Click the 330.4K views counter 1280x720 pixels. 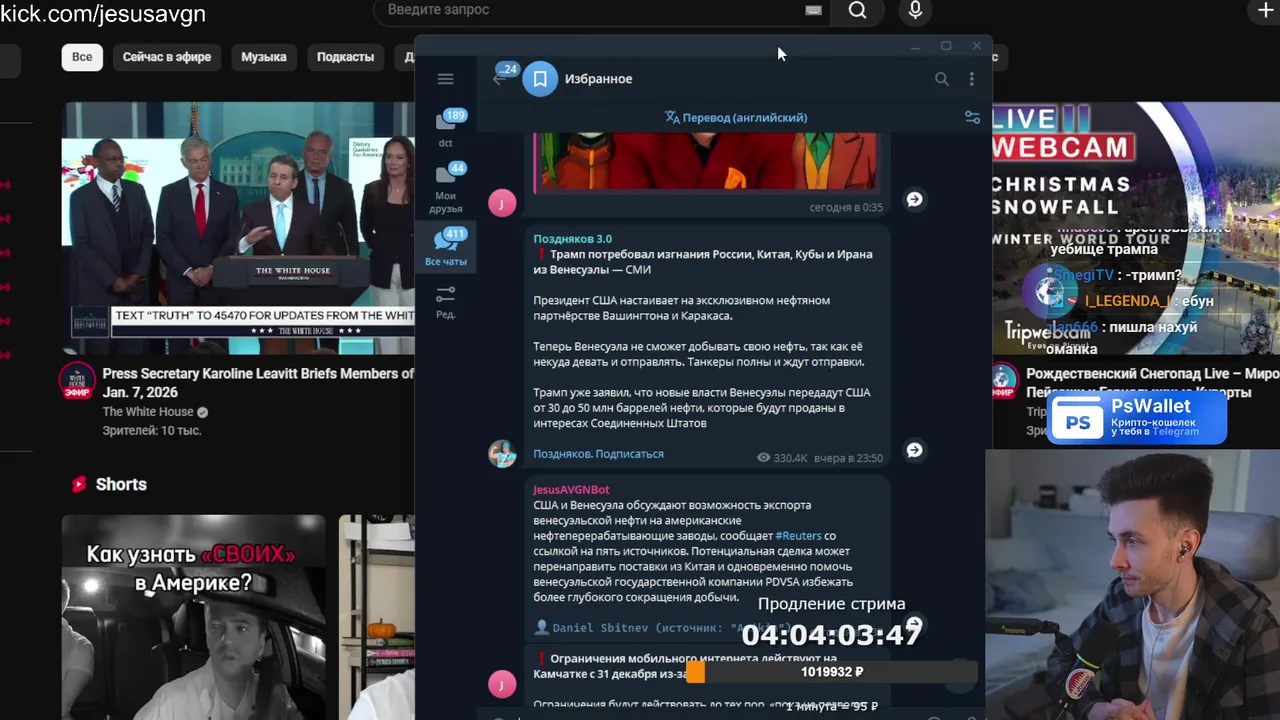click(x=782, y=458)
